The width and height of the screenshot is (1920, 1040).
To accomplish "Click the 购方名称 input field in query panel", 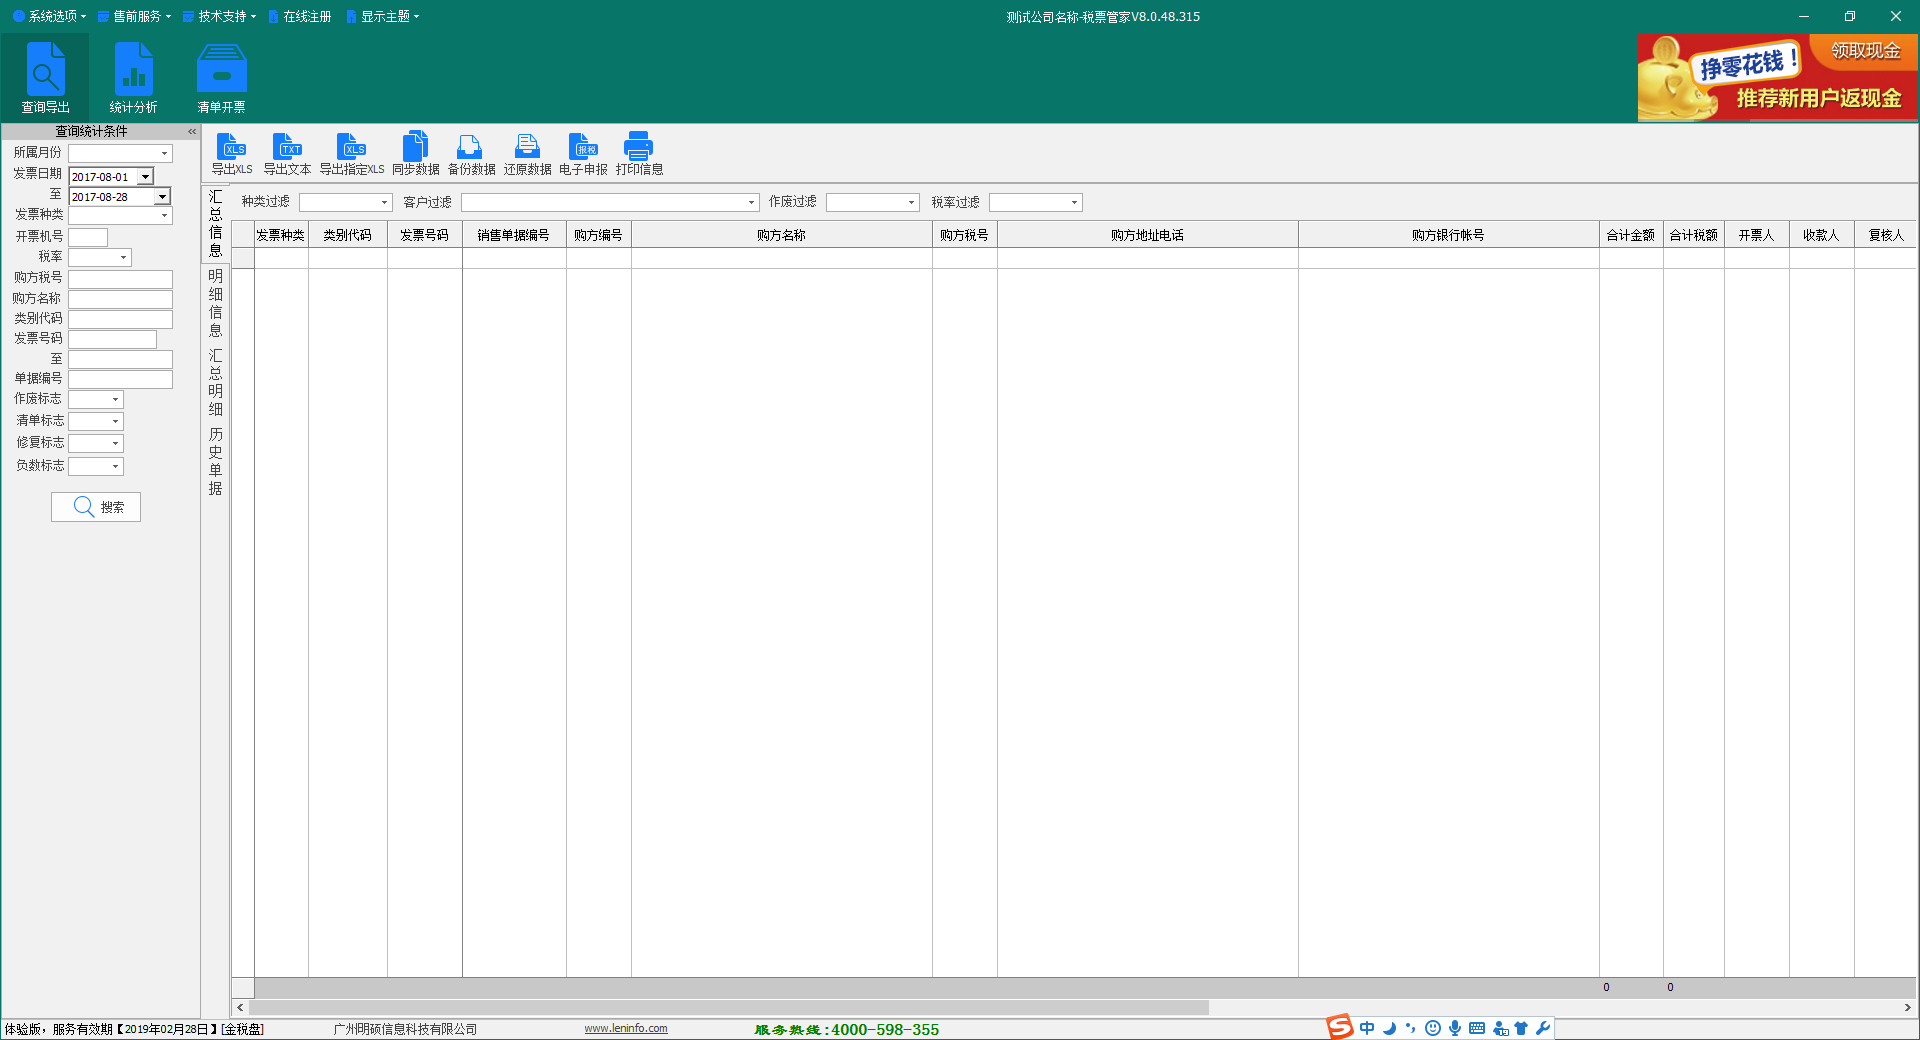I will coord(120,299).
